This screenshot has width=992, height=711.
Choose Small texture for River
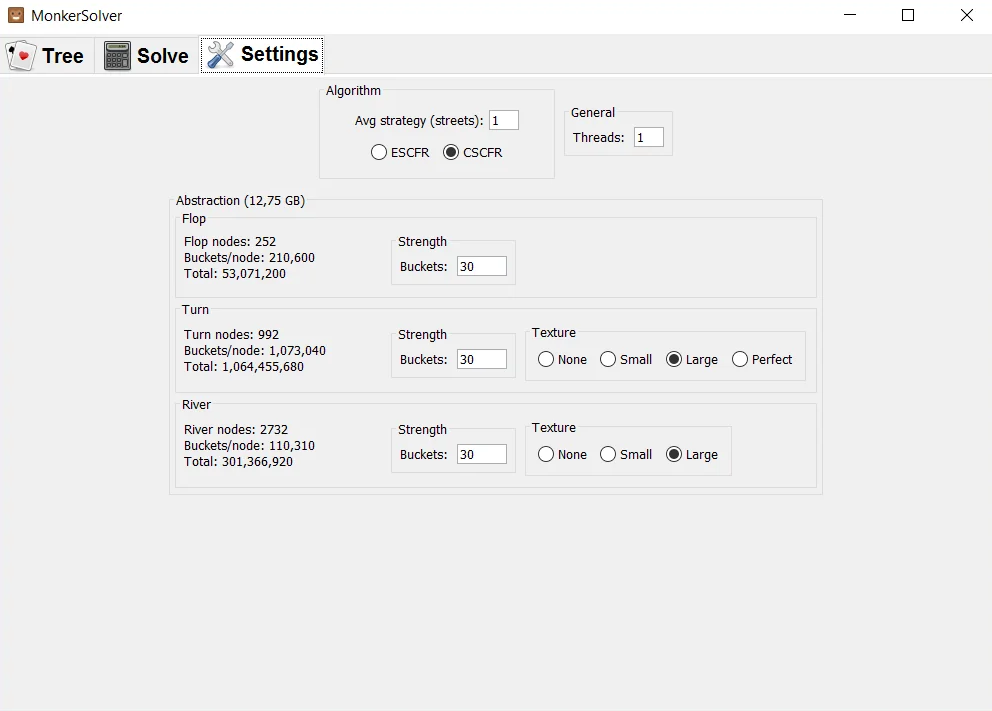(625, 454)
